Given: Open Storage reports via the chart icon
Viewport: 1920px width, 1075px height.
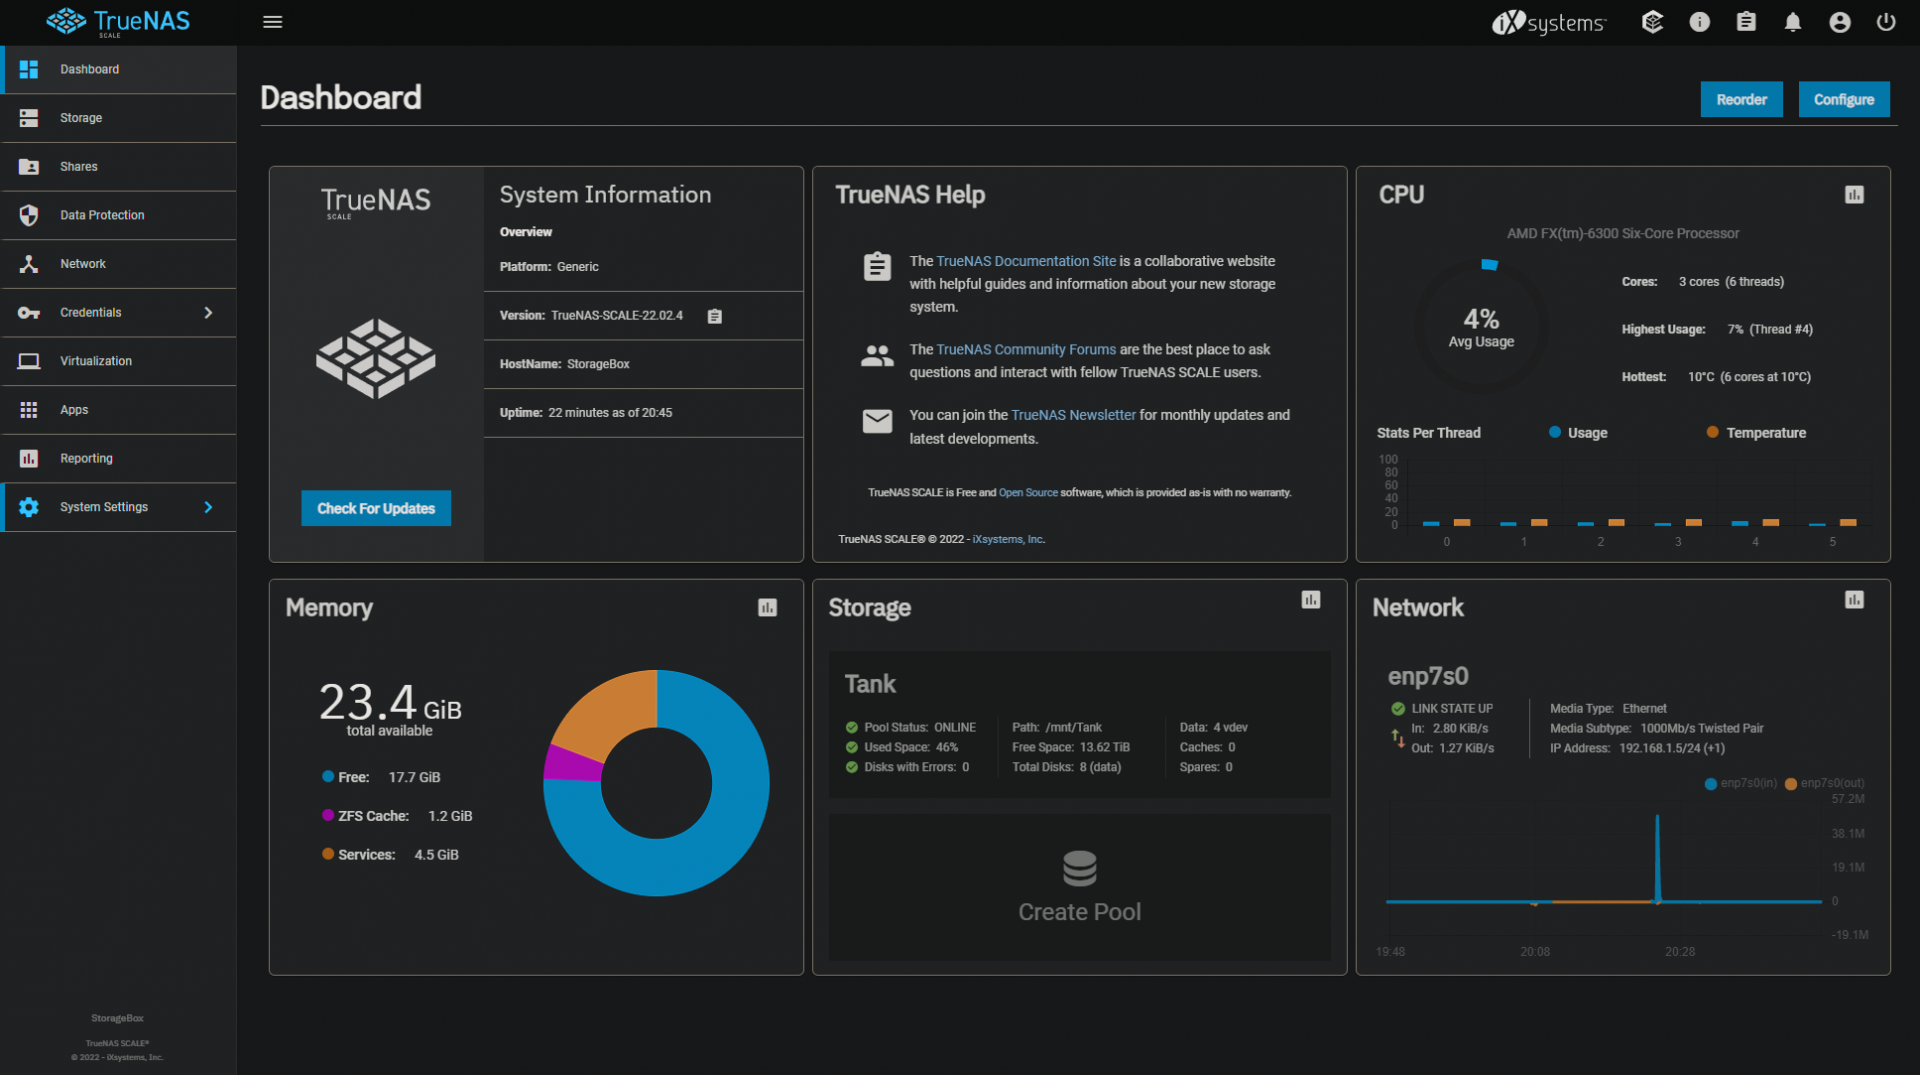Looking at the screenshot, I should tap(1311, 600).
